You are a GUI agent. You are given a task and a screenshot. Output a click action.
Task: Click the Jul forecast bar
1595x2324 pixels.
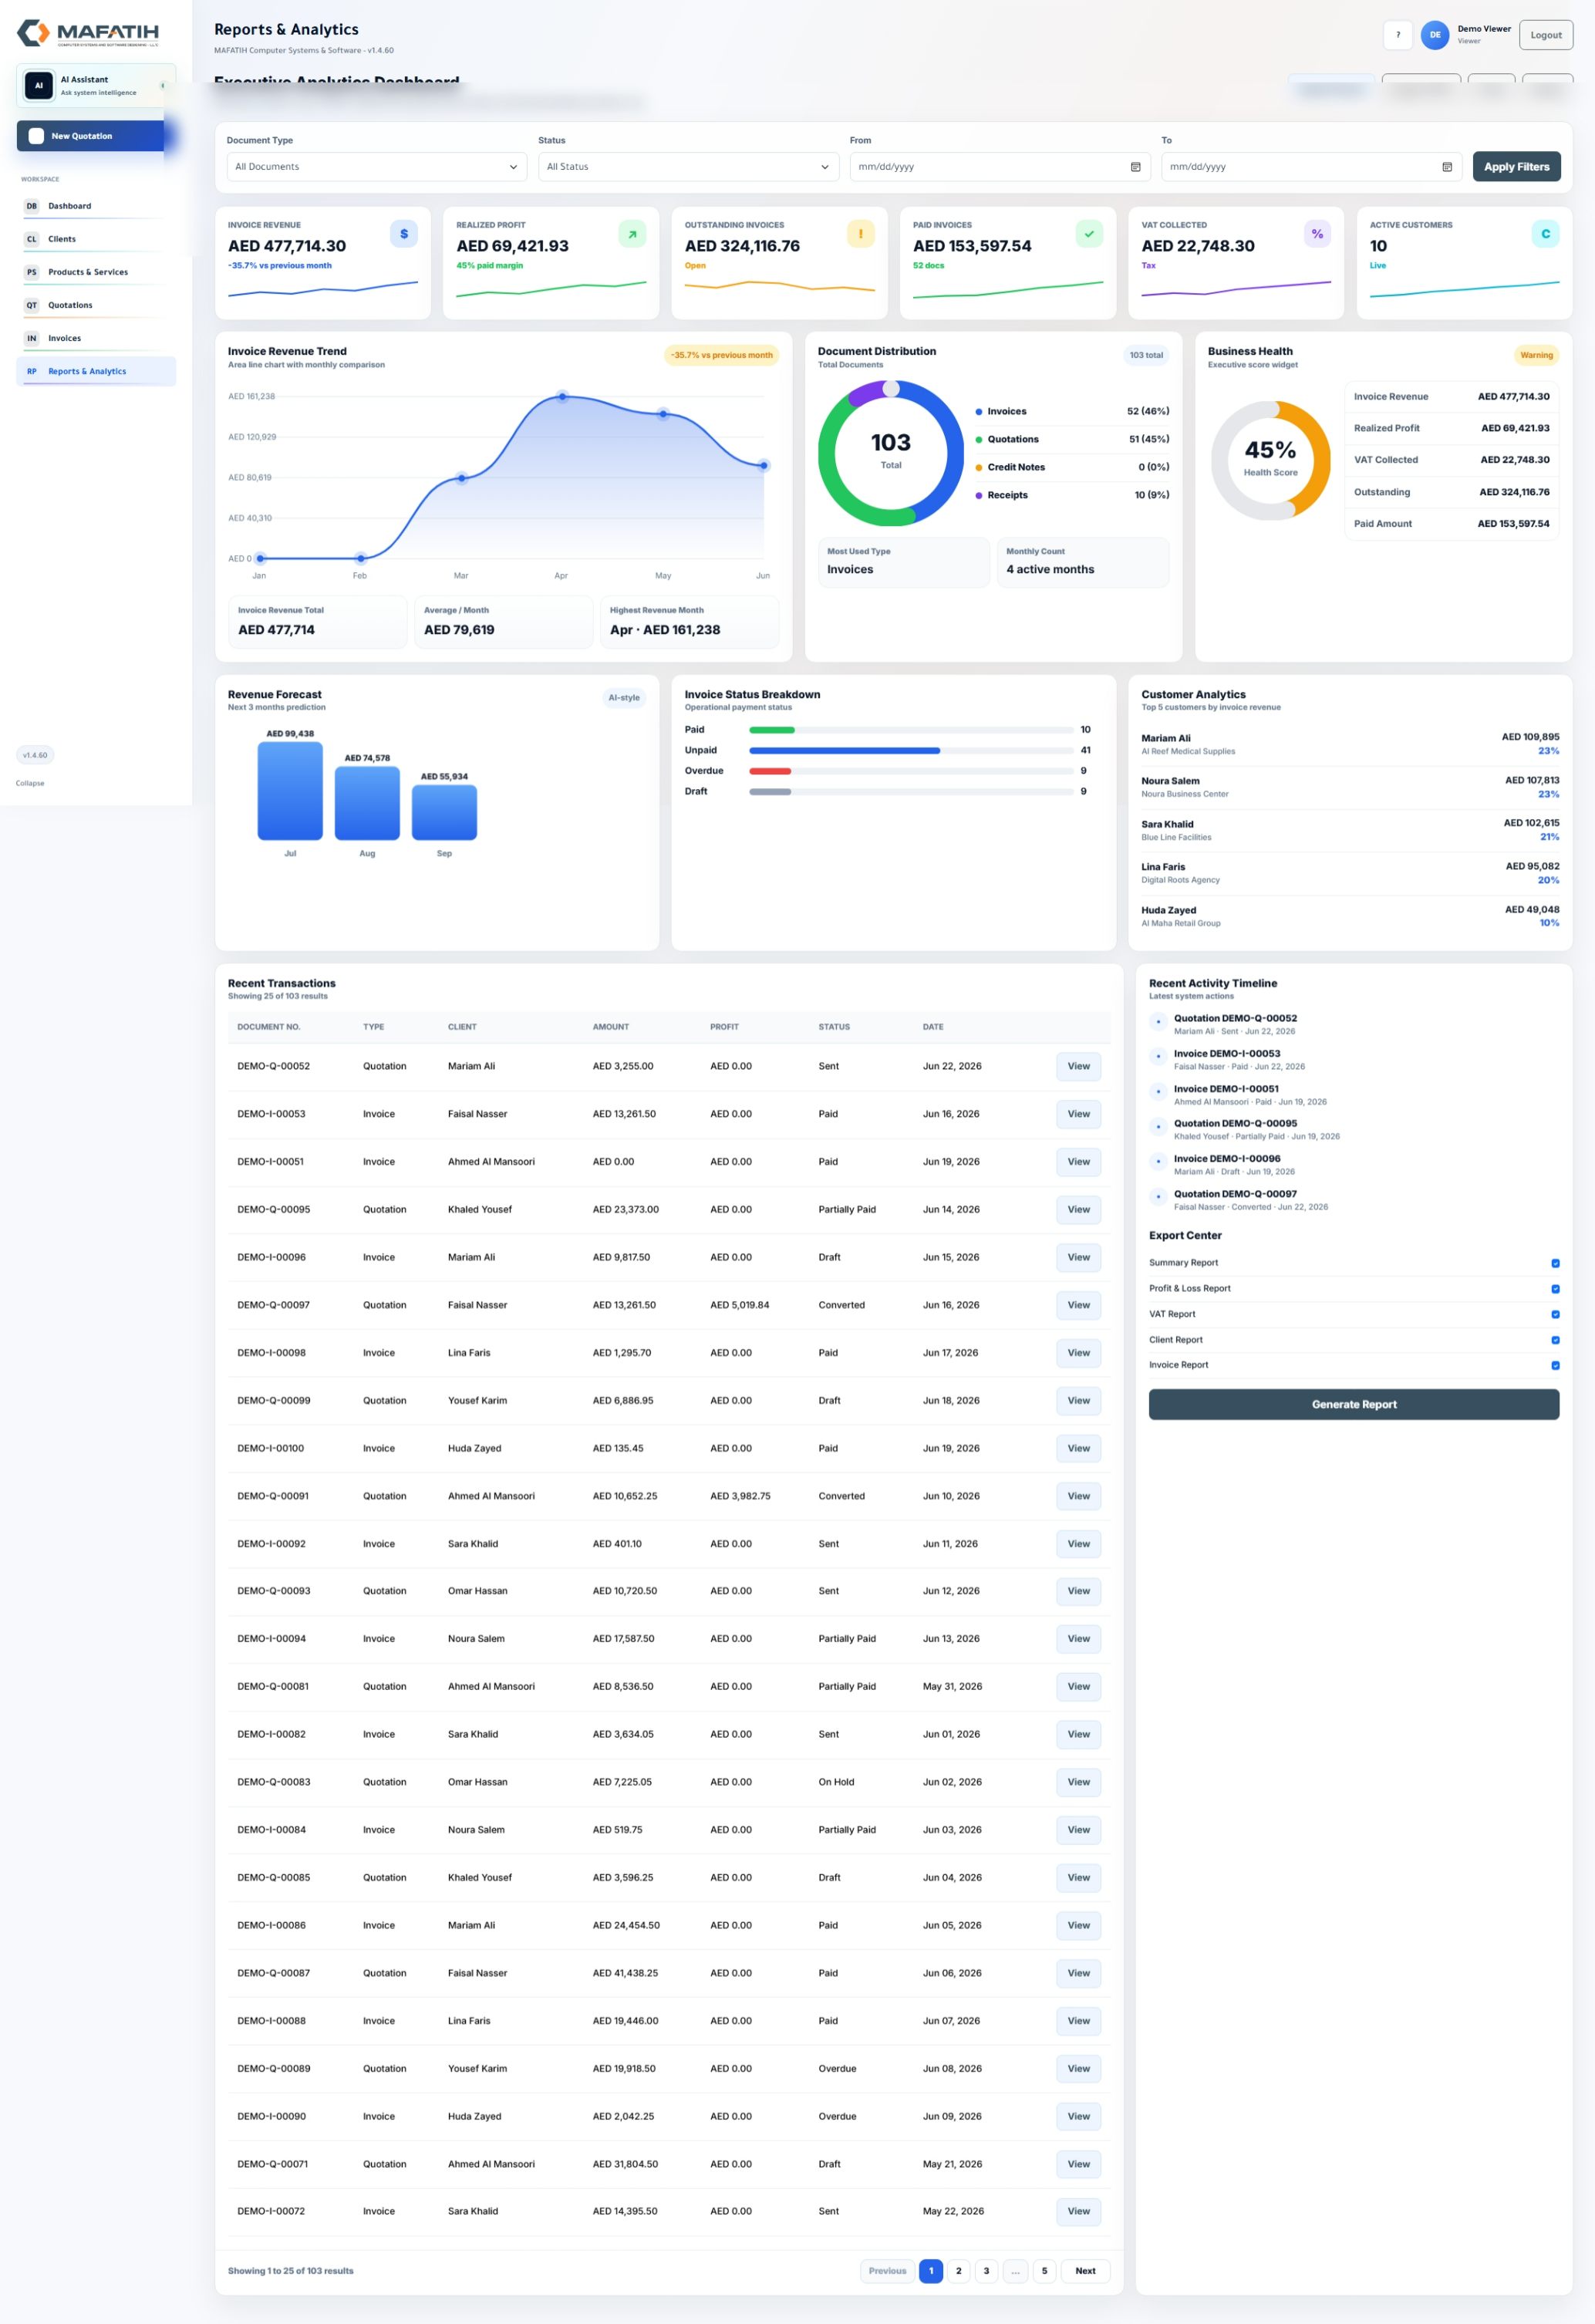coord(290,790)
